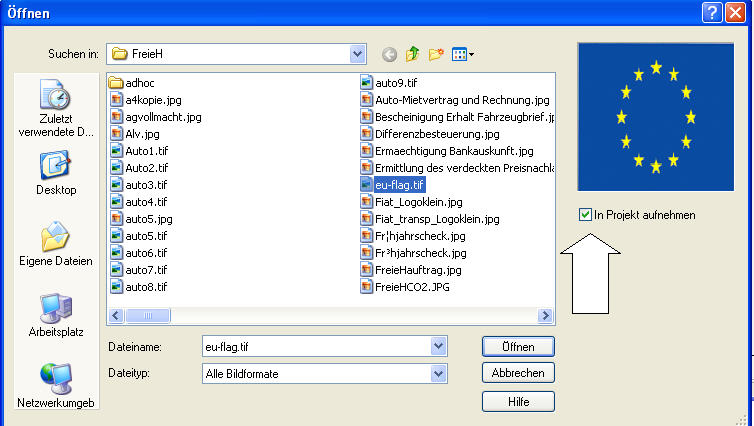
Task: Open Zuletzt verwendete Dokumente location
Action: (56, 109)
